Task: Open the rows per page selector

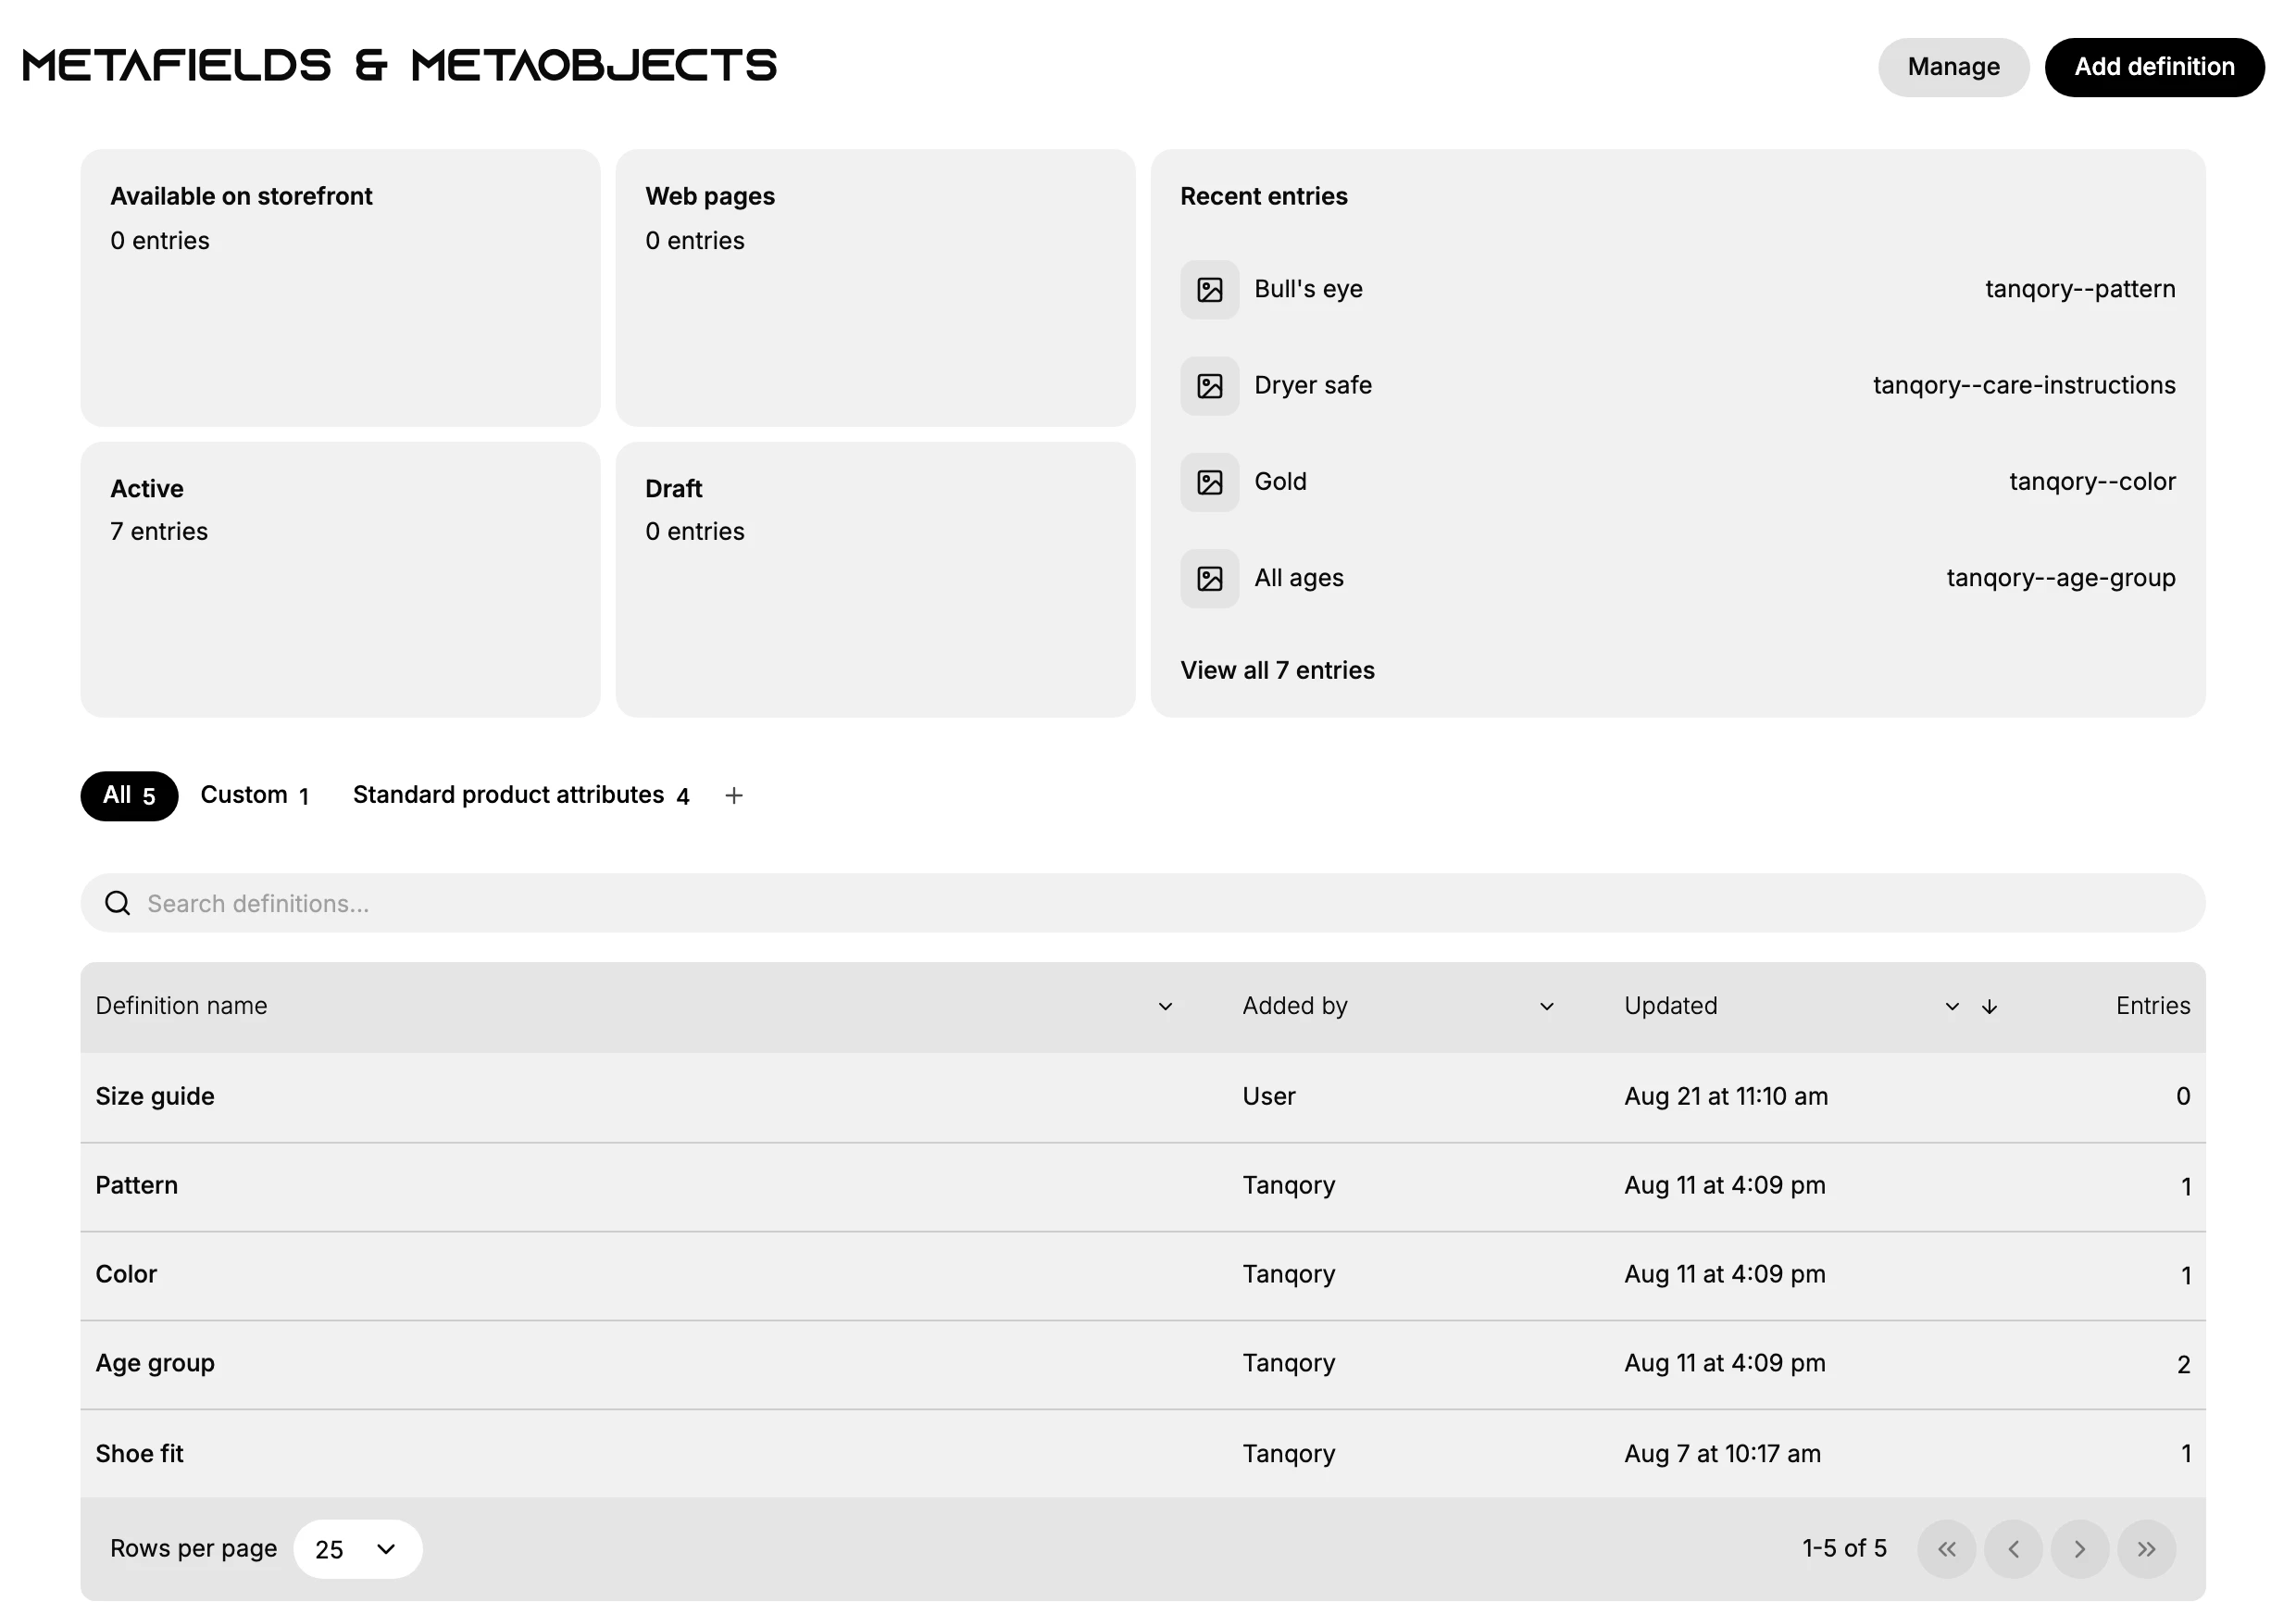Action: 357,1548
